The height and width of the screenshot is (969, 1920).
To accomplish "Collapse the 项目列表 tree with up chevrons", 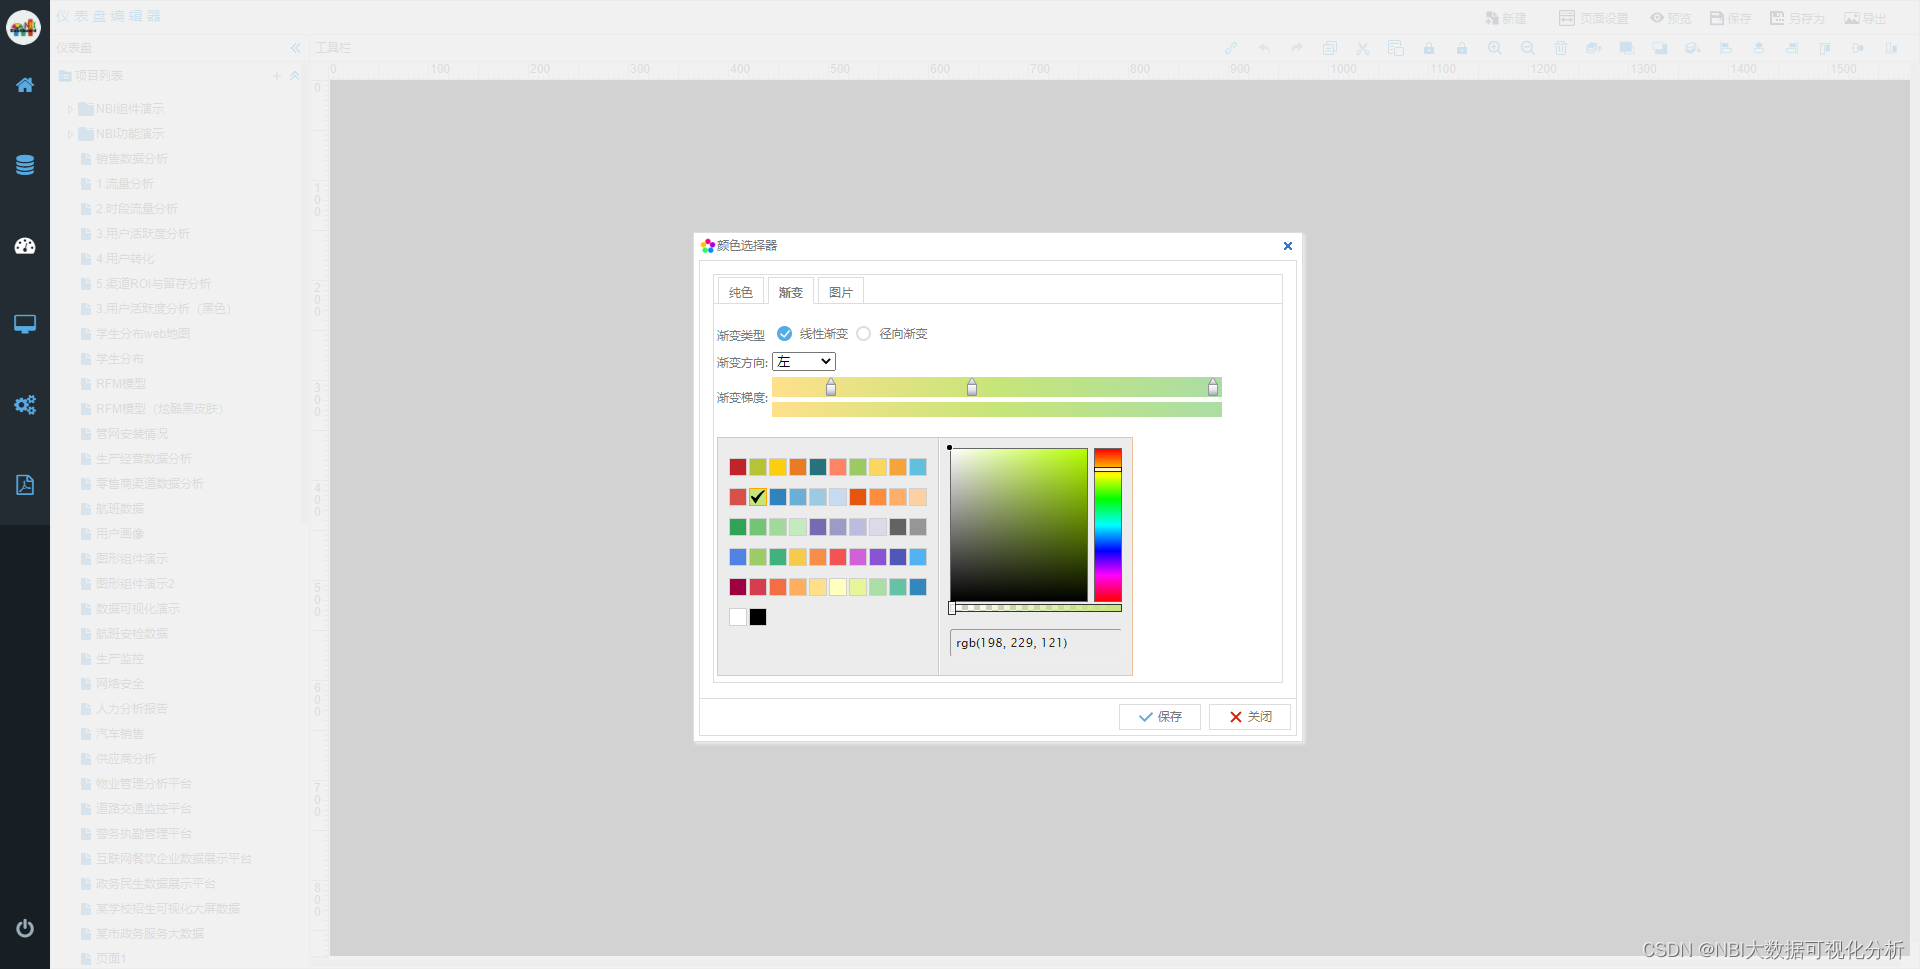I will coord(294,76).
